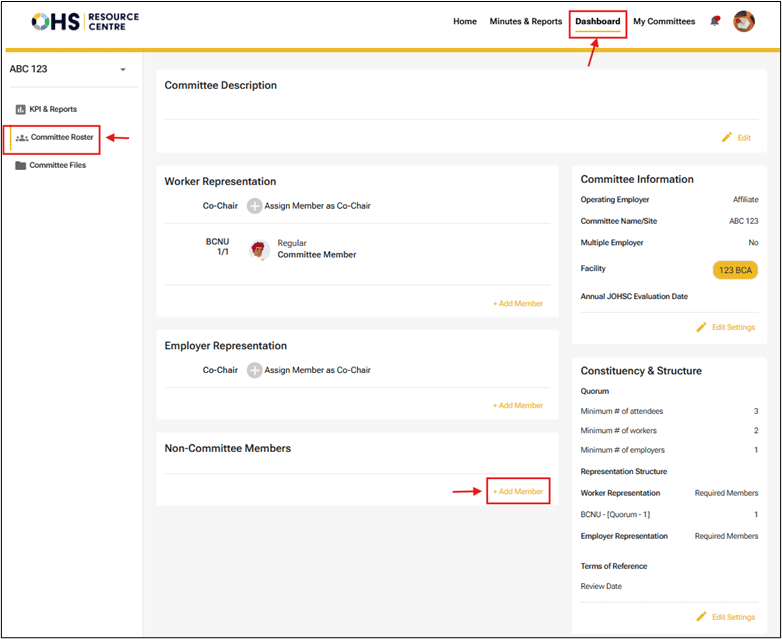Open the user profile avatar menu
The image size is (782, 639).
pyautogui.click(x=744, y=21)
